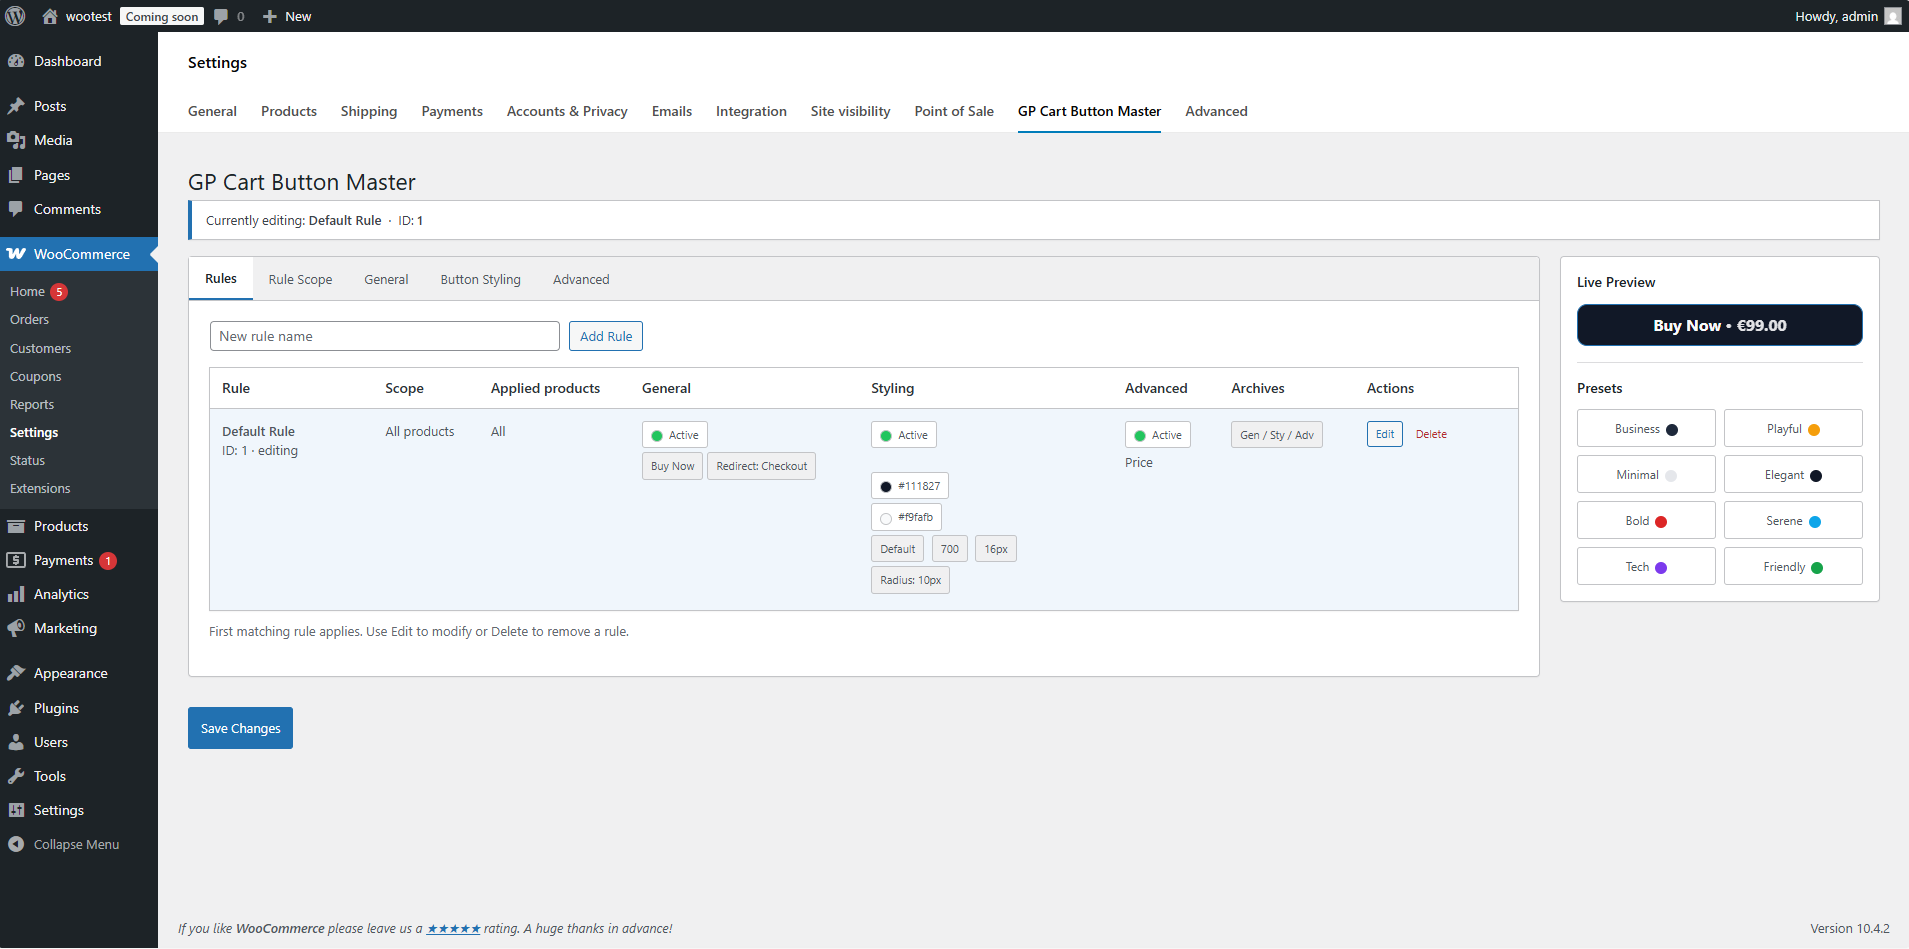Toggle the Active status under Advanced column
The height and width of the screenshot is (949, 1909).
coord(1158,435)
